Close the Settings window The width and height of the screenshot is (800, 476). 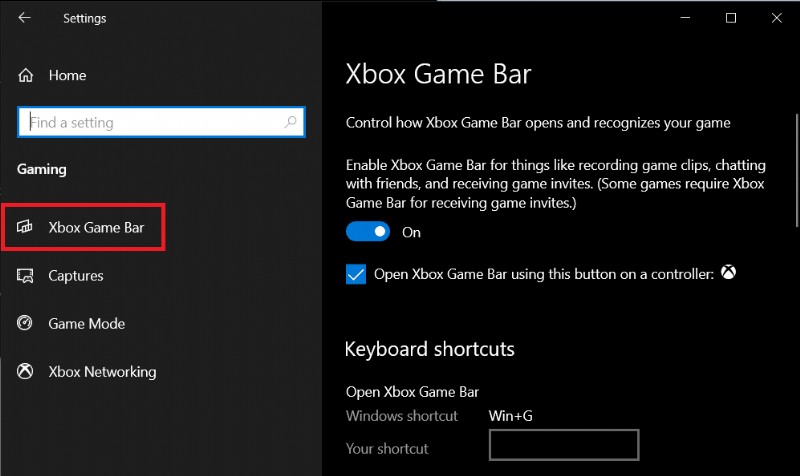tap(777, 18)
